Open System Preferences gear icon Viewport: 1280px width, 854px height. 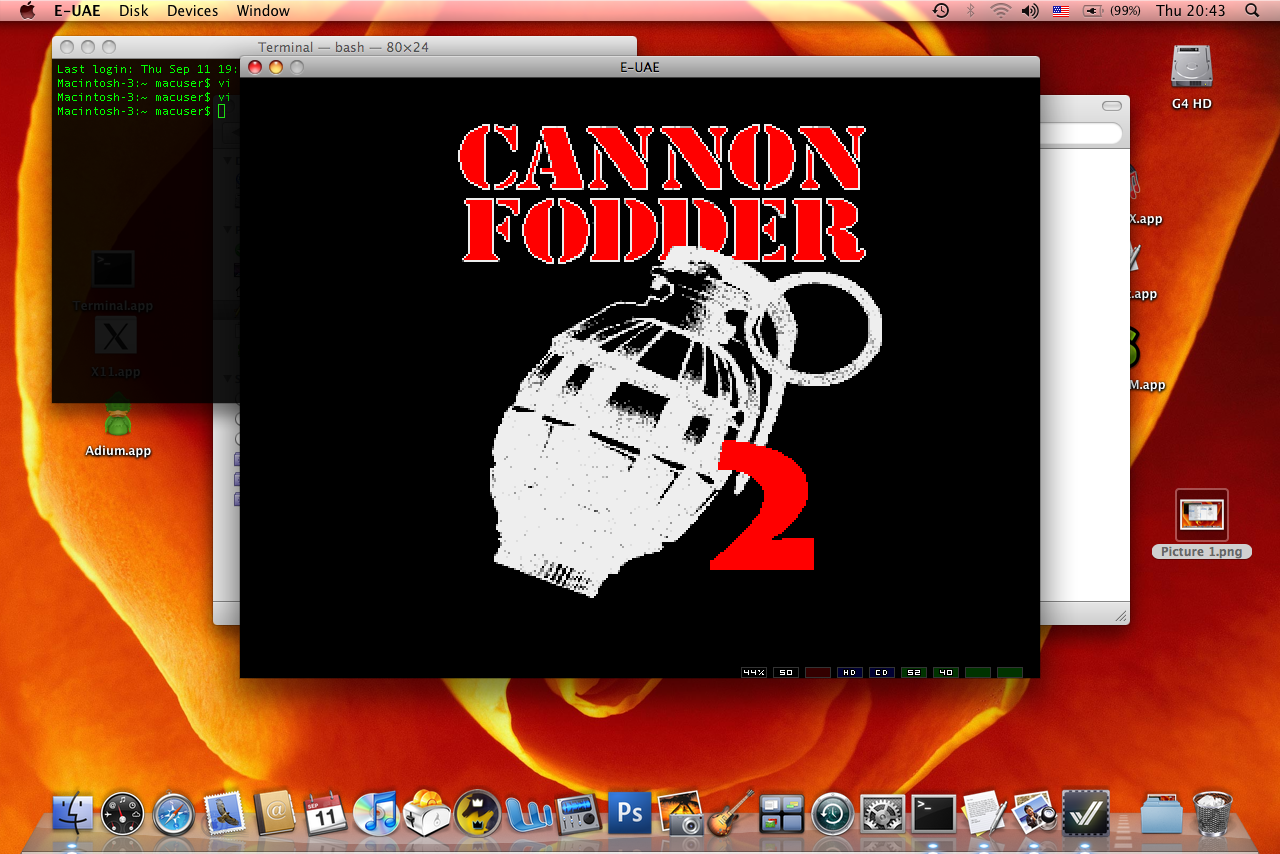point(883,814)
